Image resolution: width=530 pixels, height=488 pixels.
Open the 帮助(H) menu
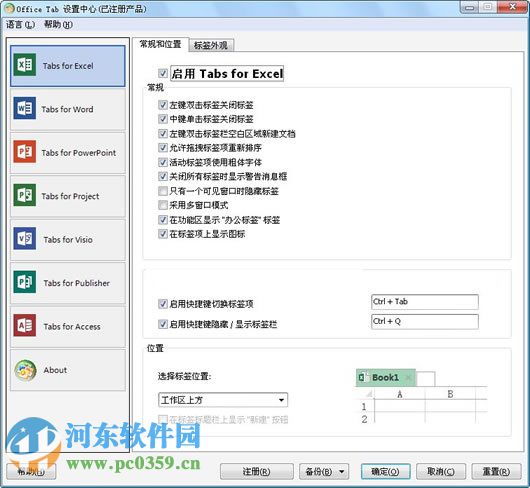58,24
